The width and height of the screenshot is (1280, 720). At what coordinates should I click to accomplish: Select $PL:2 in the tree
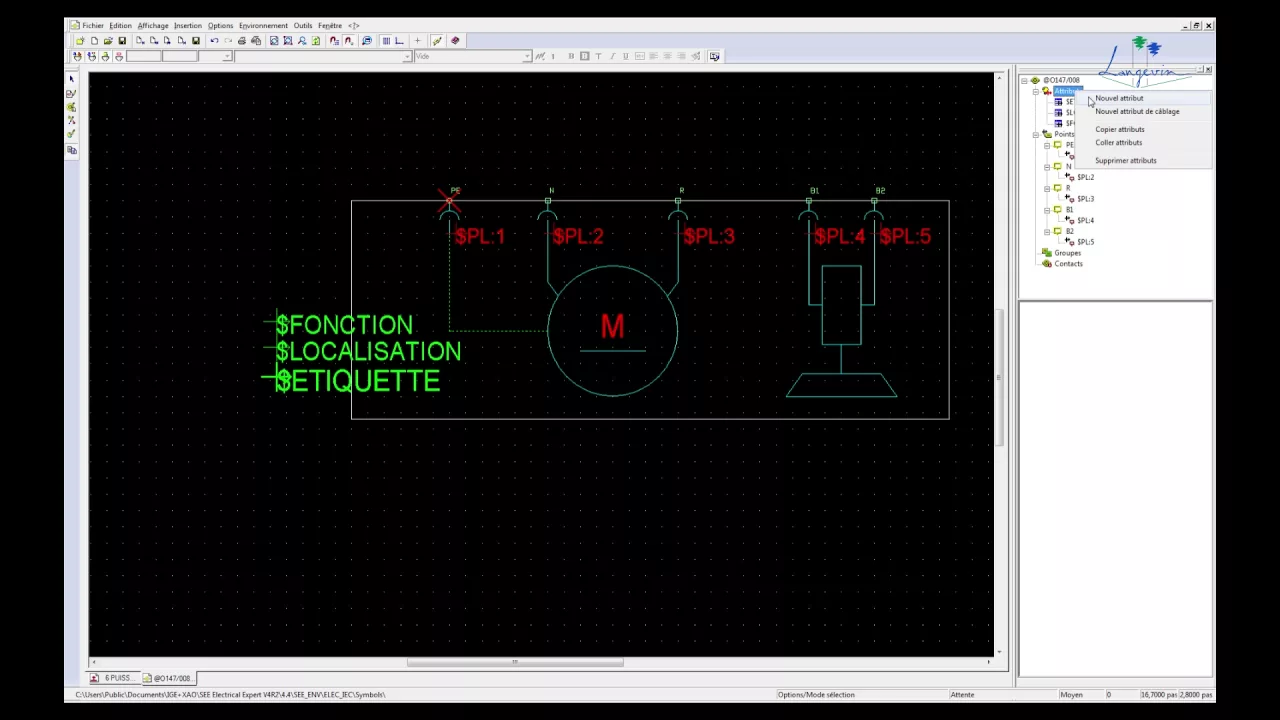coord(1085,177)
